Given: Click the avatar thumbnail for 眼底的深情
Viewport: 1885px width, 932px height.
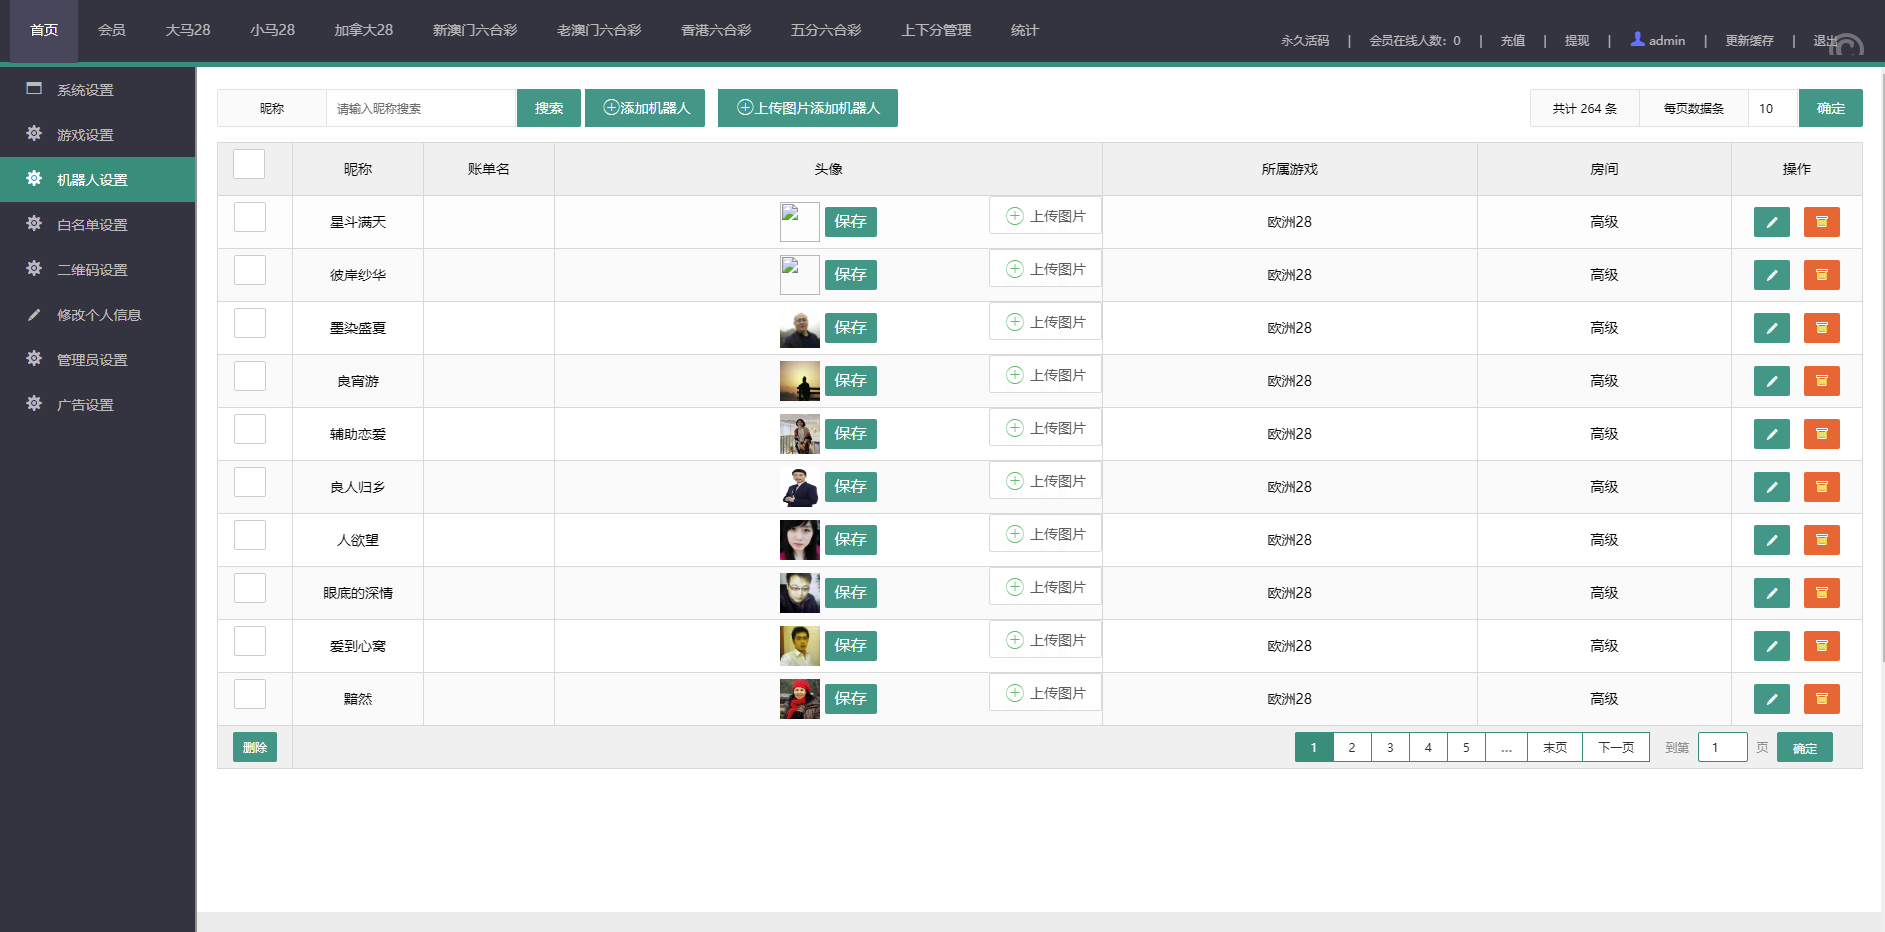Looking at the screenshot, I should click(x=799, y=593).
